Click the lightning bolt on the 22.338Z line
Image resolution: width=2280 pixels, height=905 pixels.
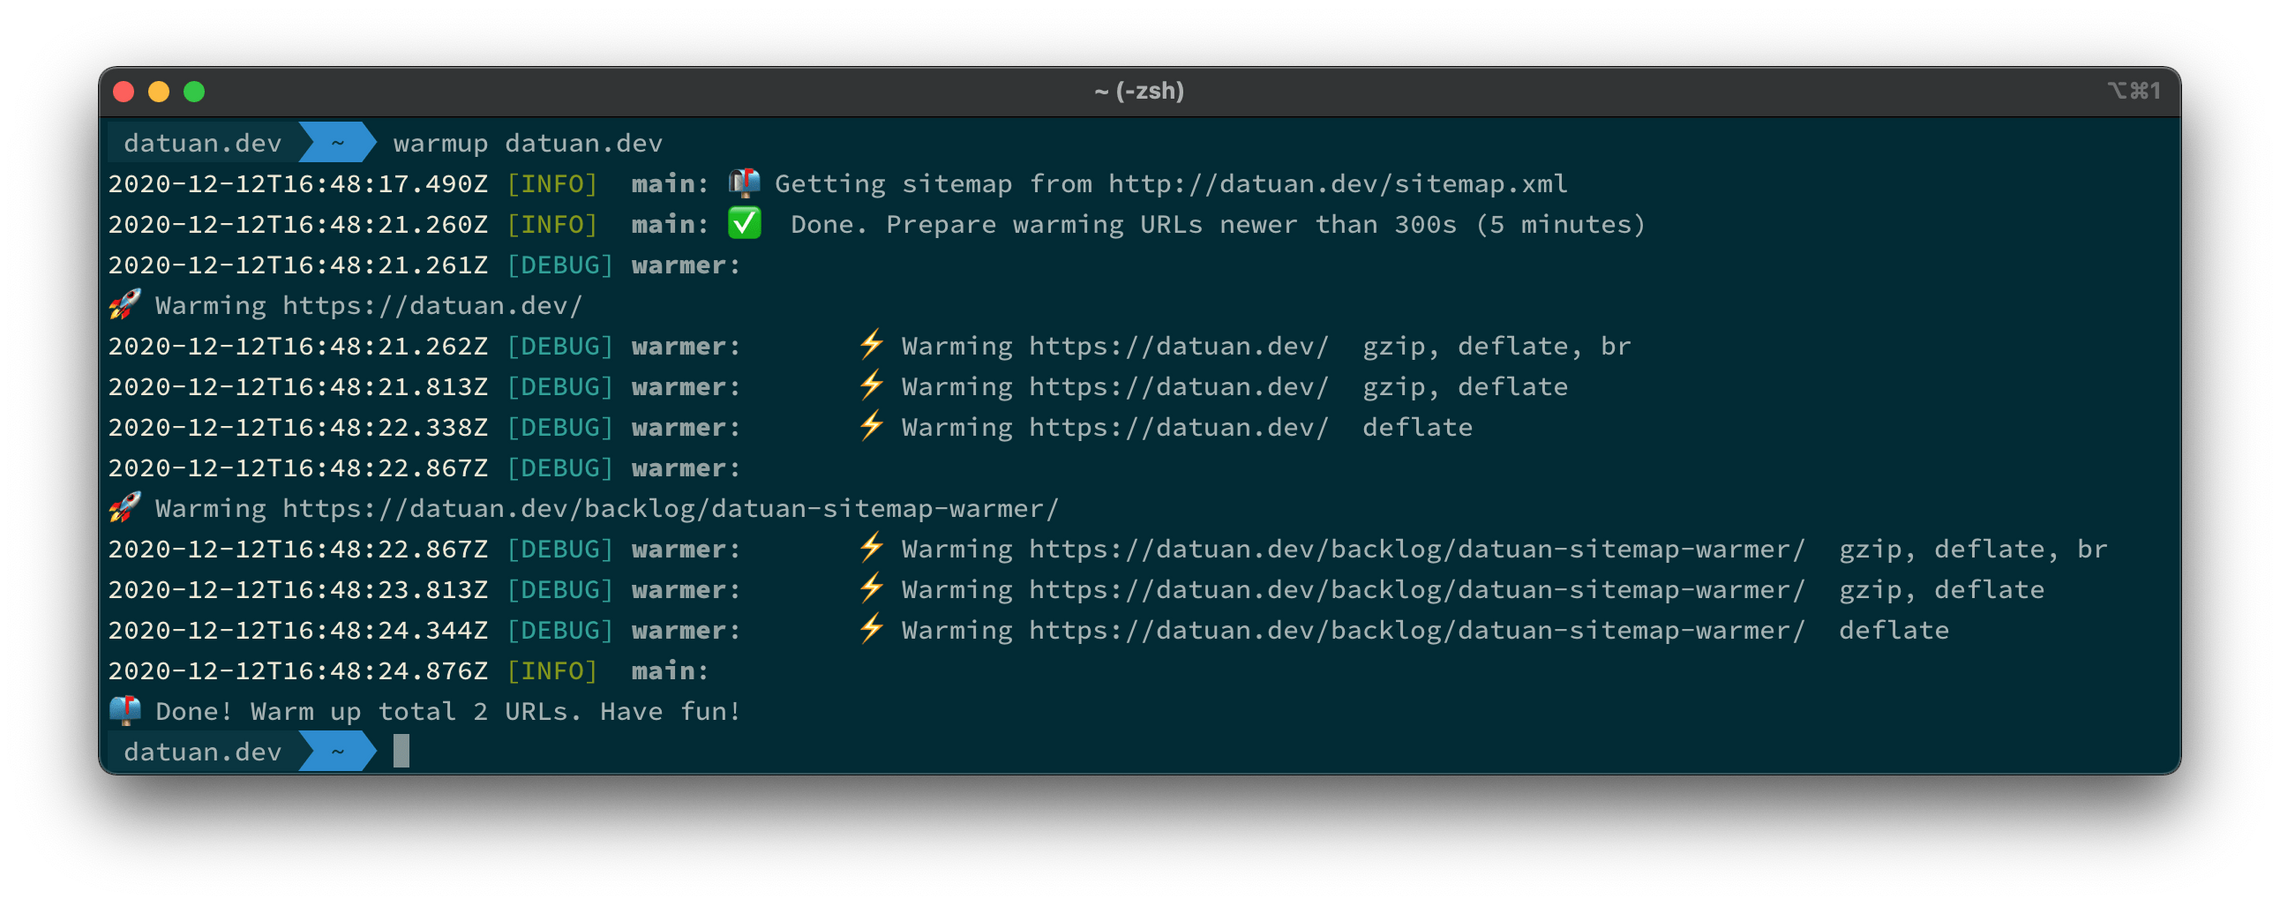pos(871,426)
